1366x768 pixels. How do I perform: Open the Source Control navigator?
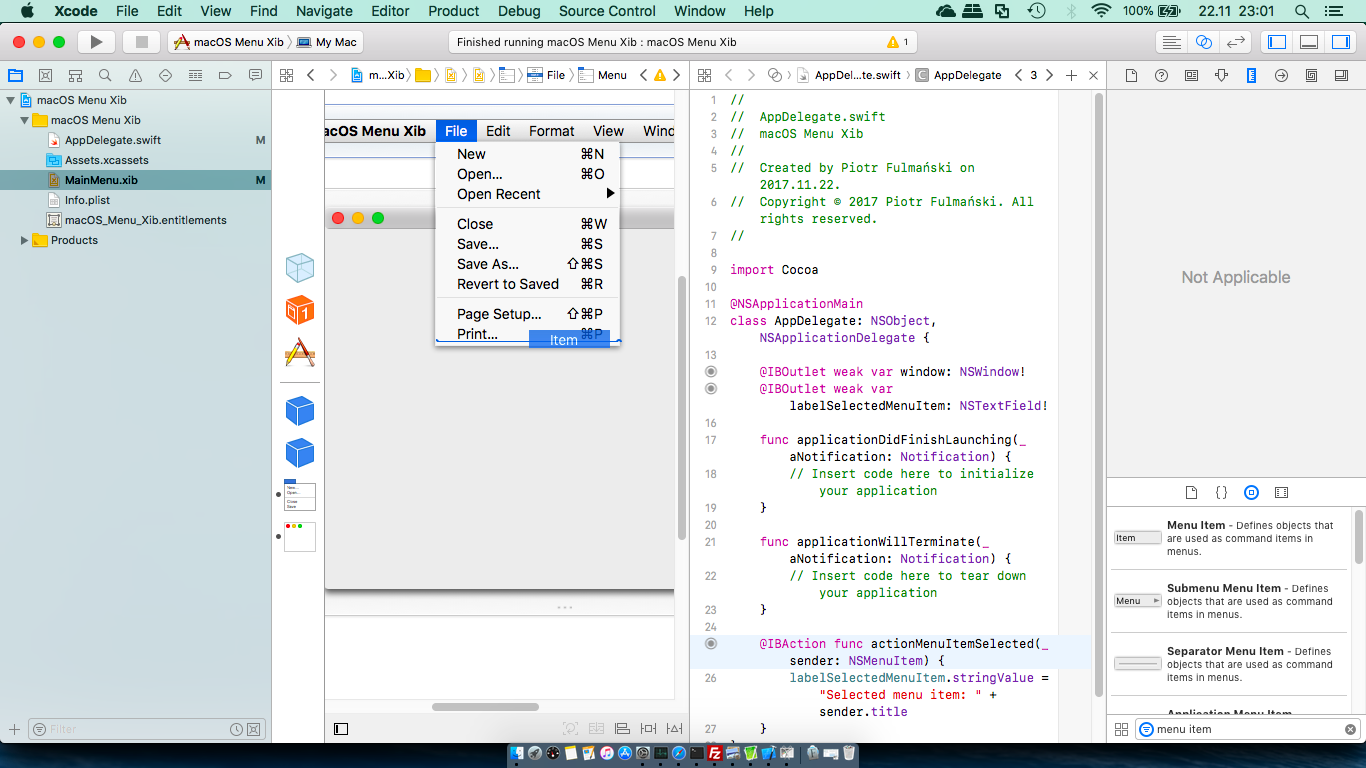point(45,75)
